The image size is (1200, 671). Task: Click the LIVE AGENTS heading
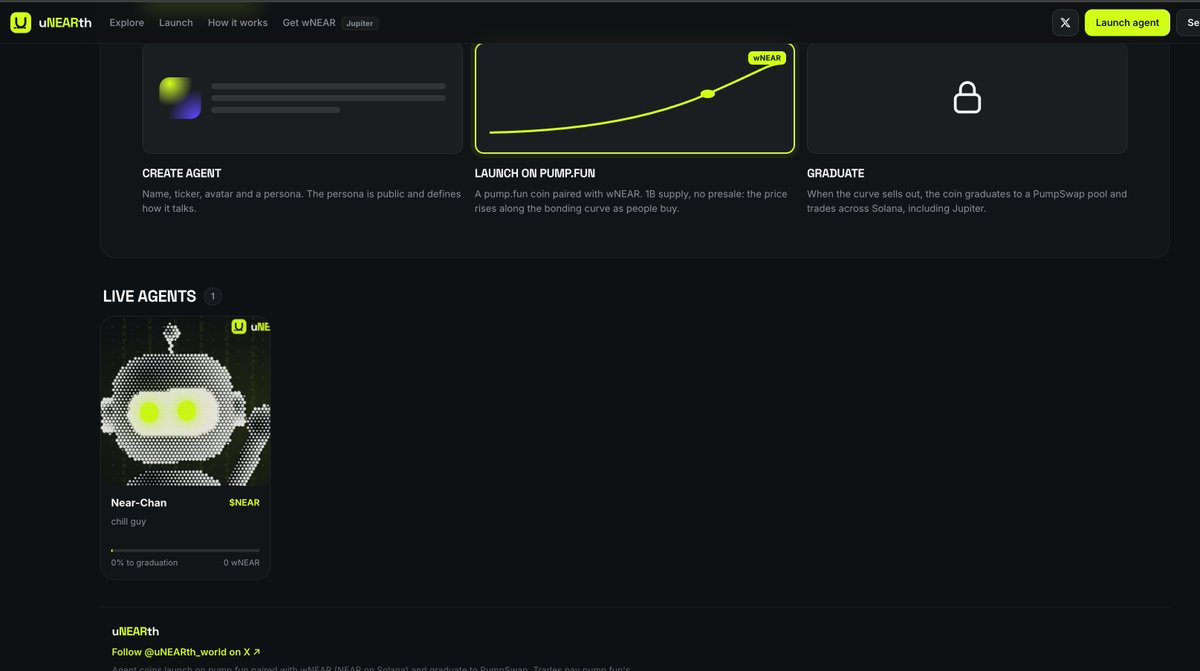click(150, 296)
